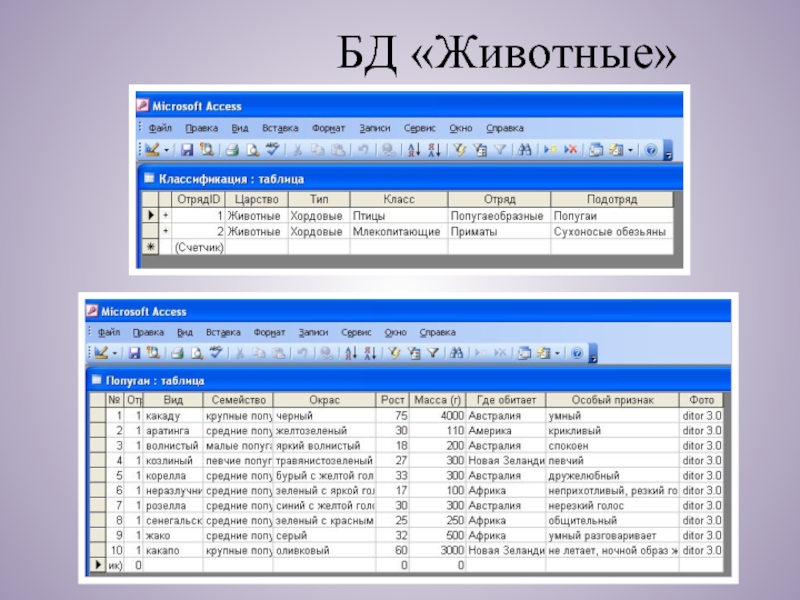Click the дружелюбный cell
Viewport: 800px width, 600px height.
[613, 476]
